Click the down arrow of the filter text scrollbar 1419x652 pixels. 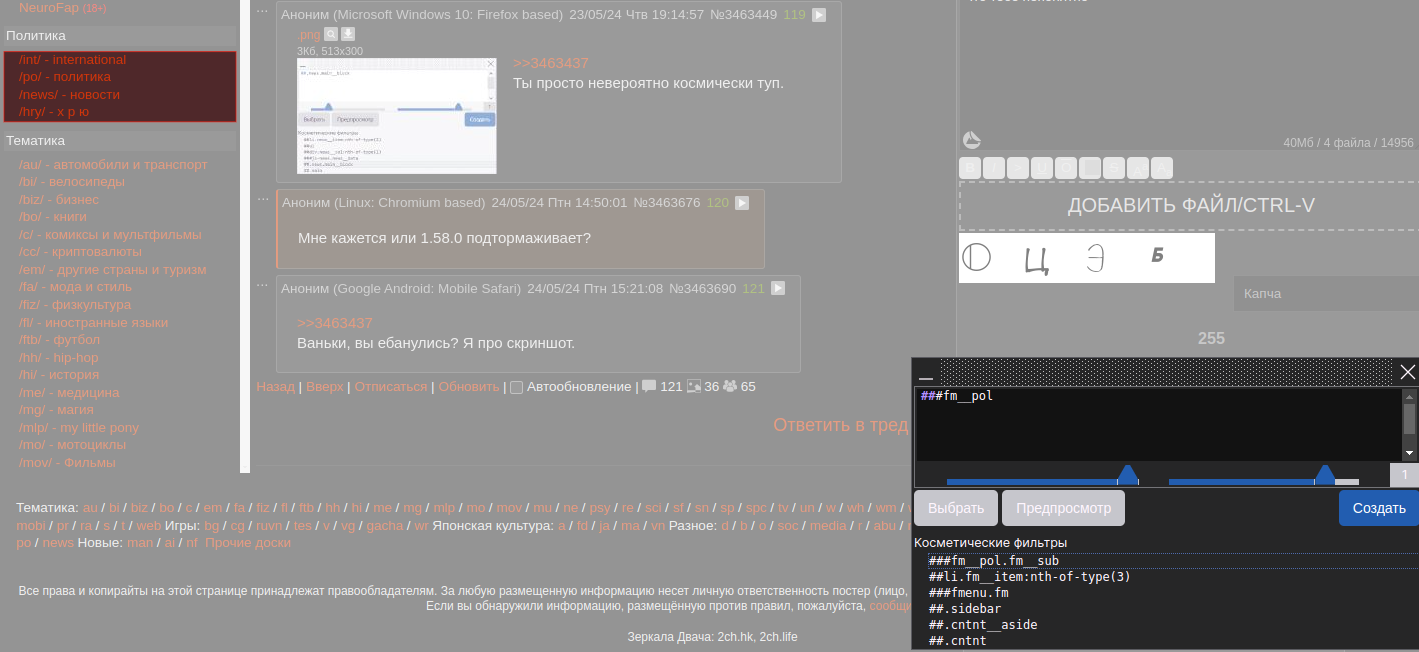1409,453
